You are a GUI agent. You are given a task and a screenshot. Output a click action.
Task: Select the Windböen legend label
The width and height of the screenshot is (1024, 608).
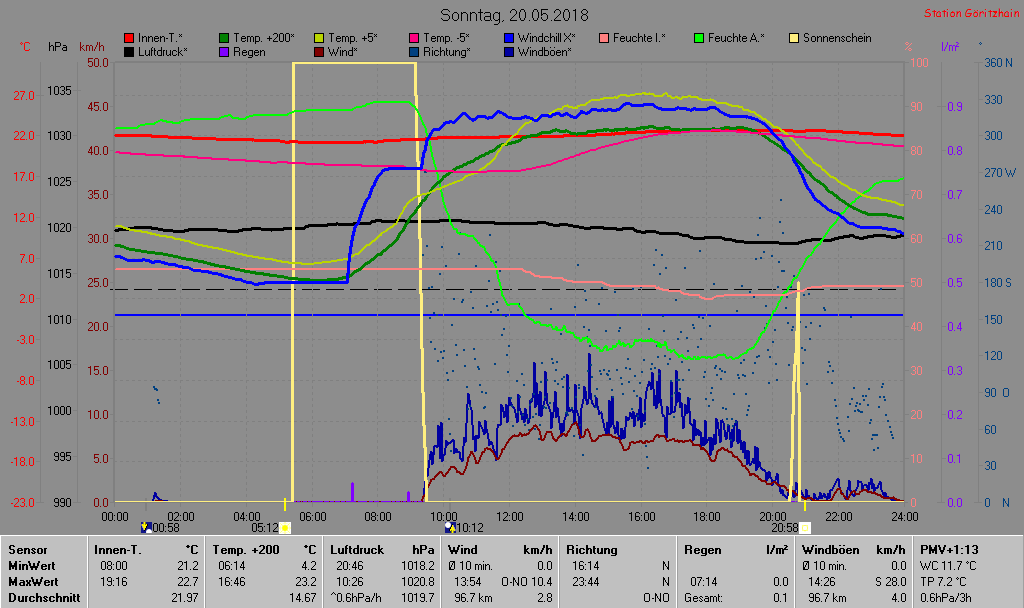pos(544,51)
